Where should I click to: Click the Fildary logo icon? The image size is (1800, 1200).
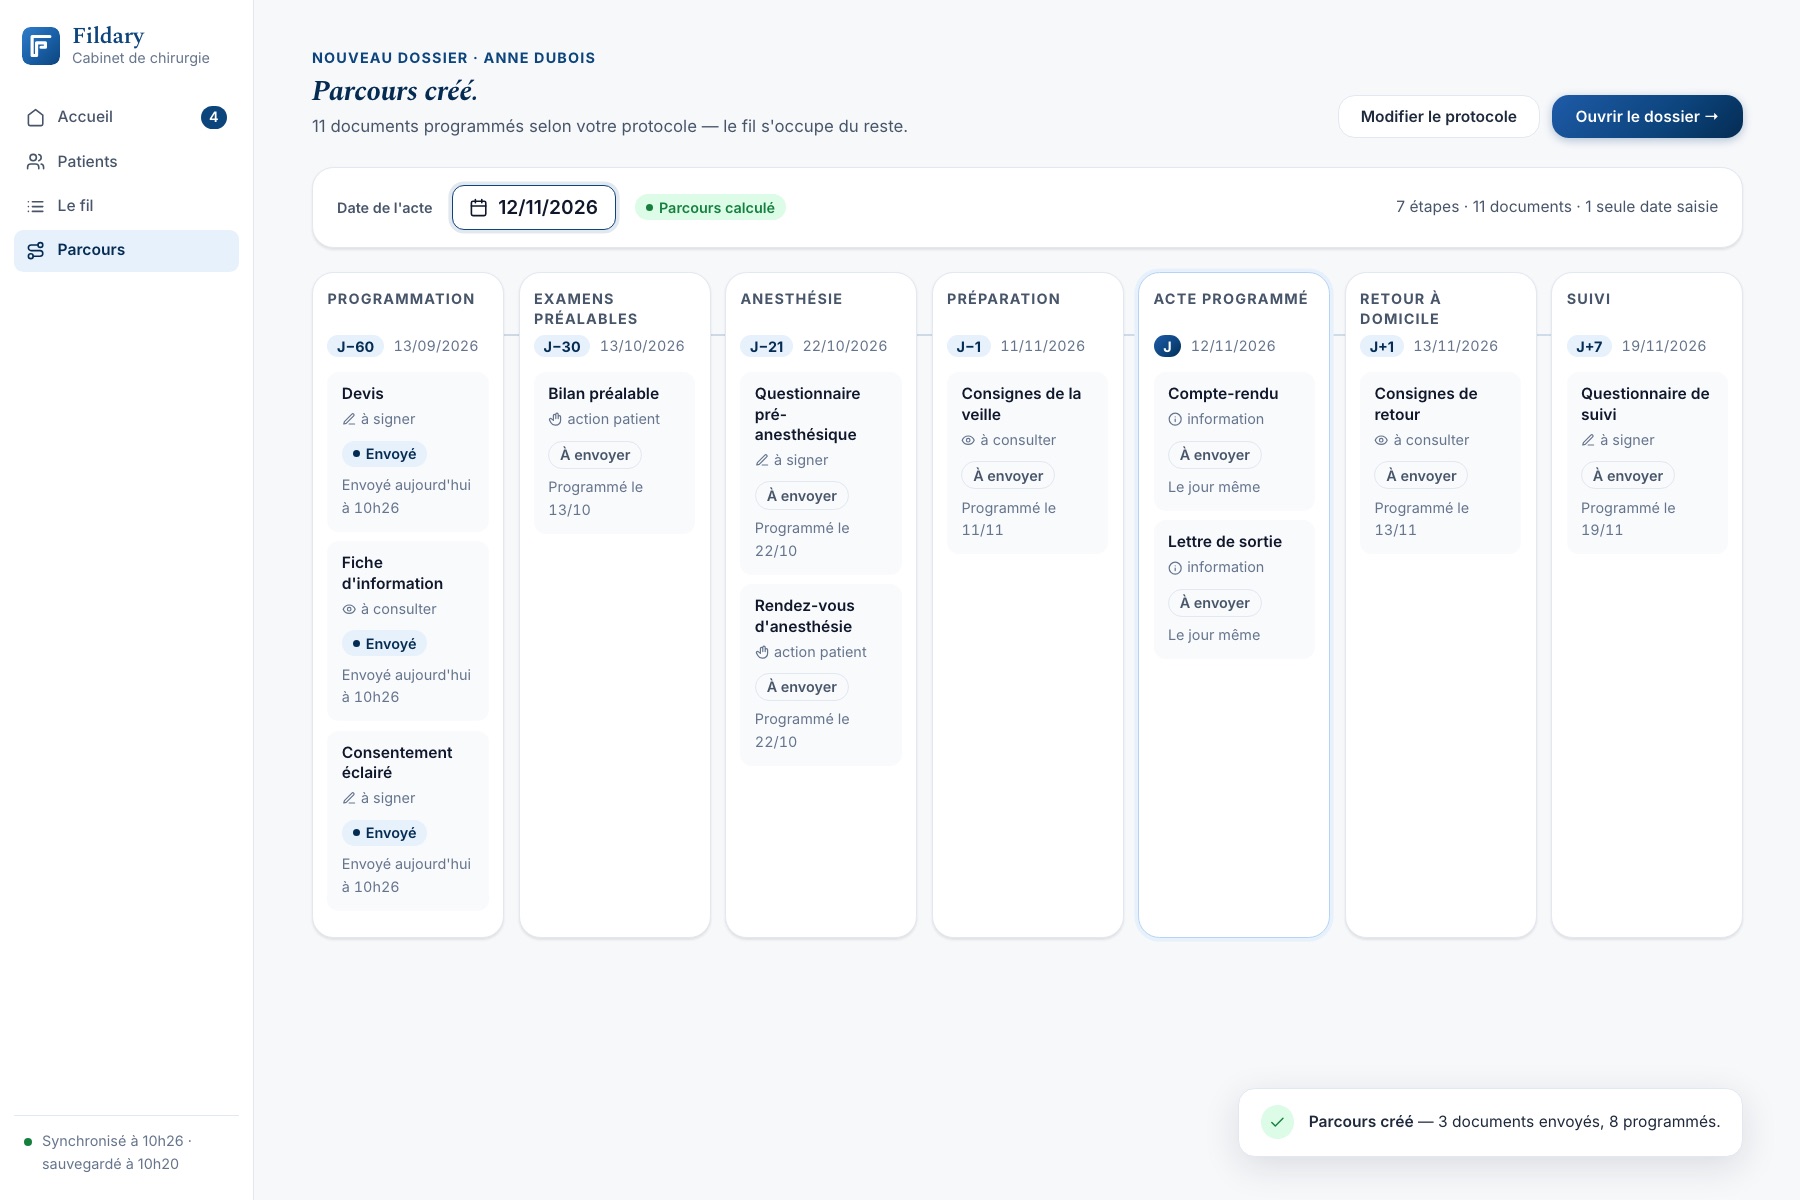point(41,46)
